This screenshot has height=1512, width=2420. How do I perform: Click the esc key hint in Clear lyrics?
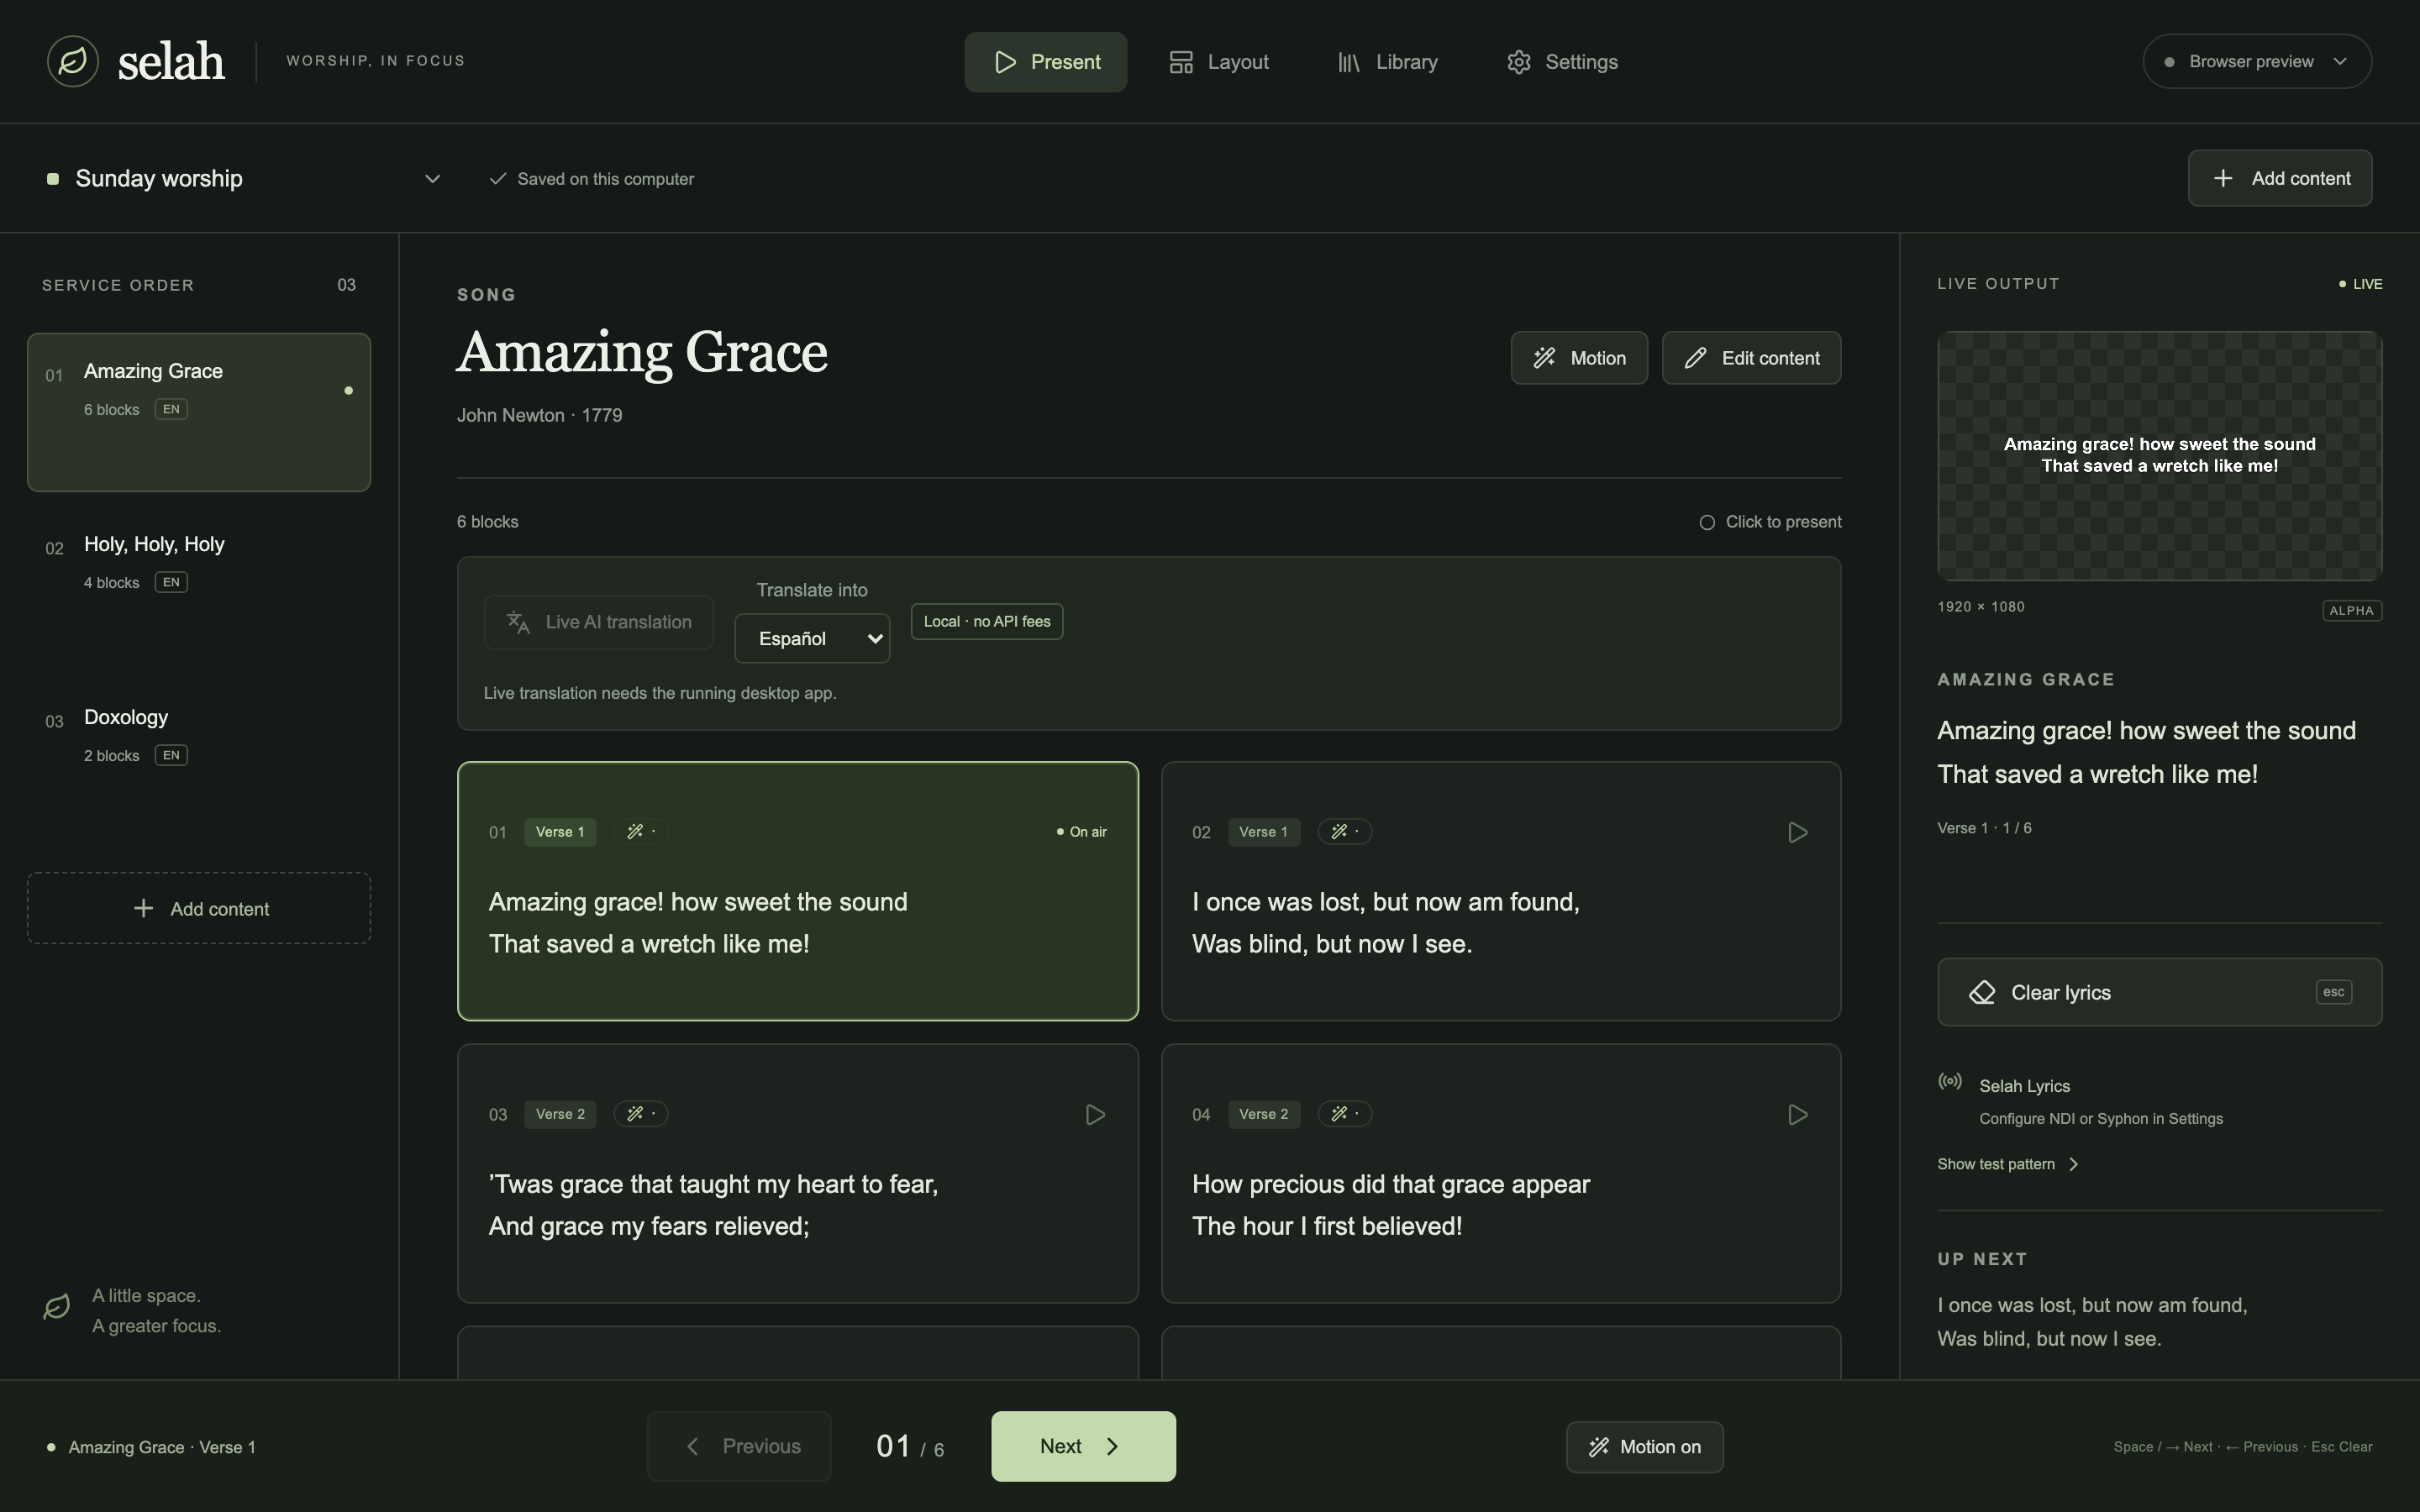[2333, 992]
